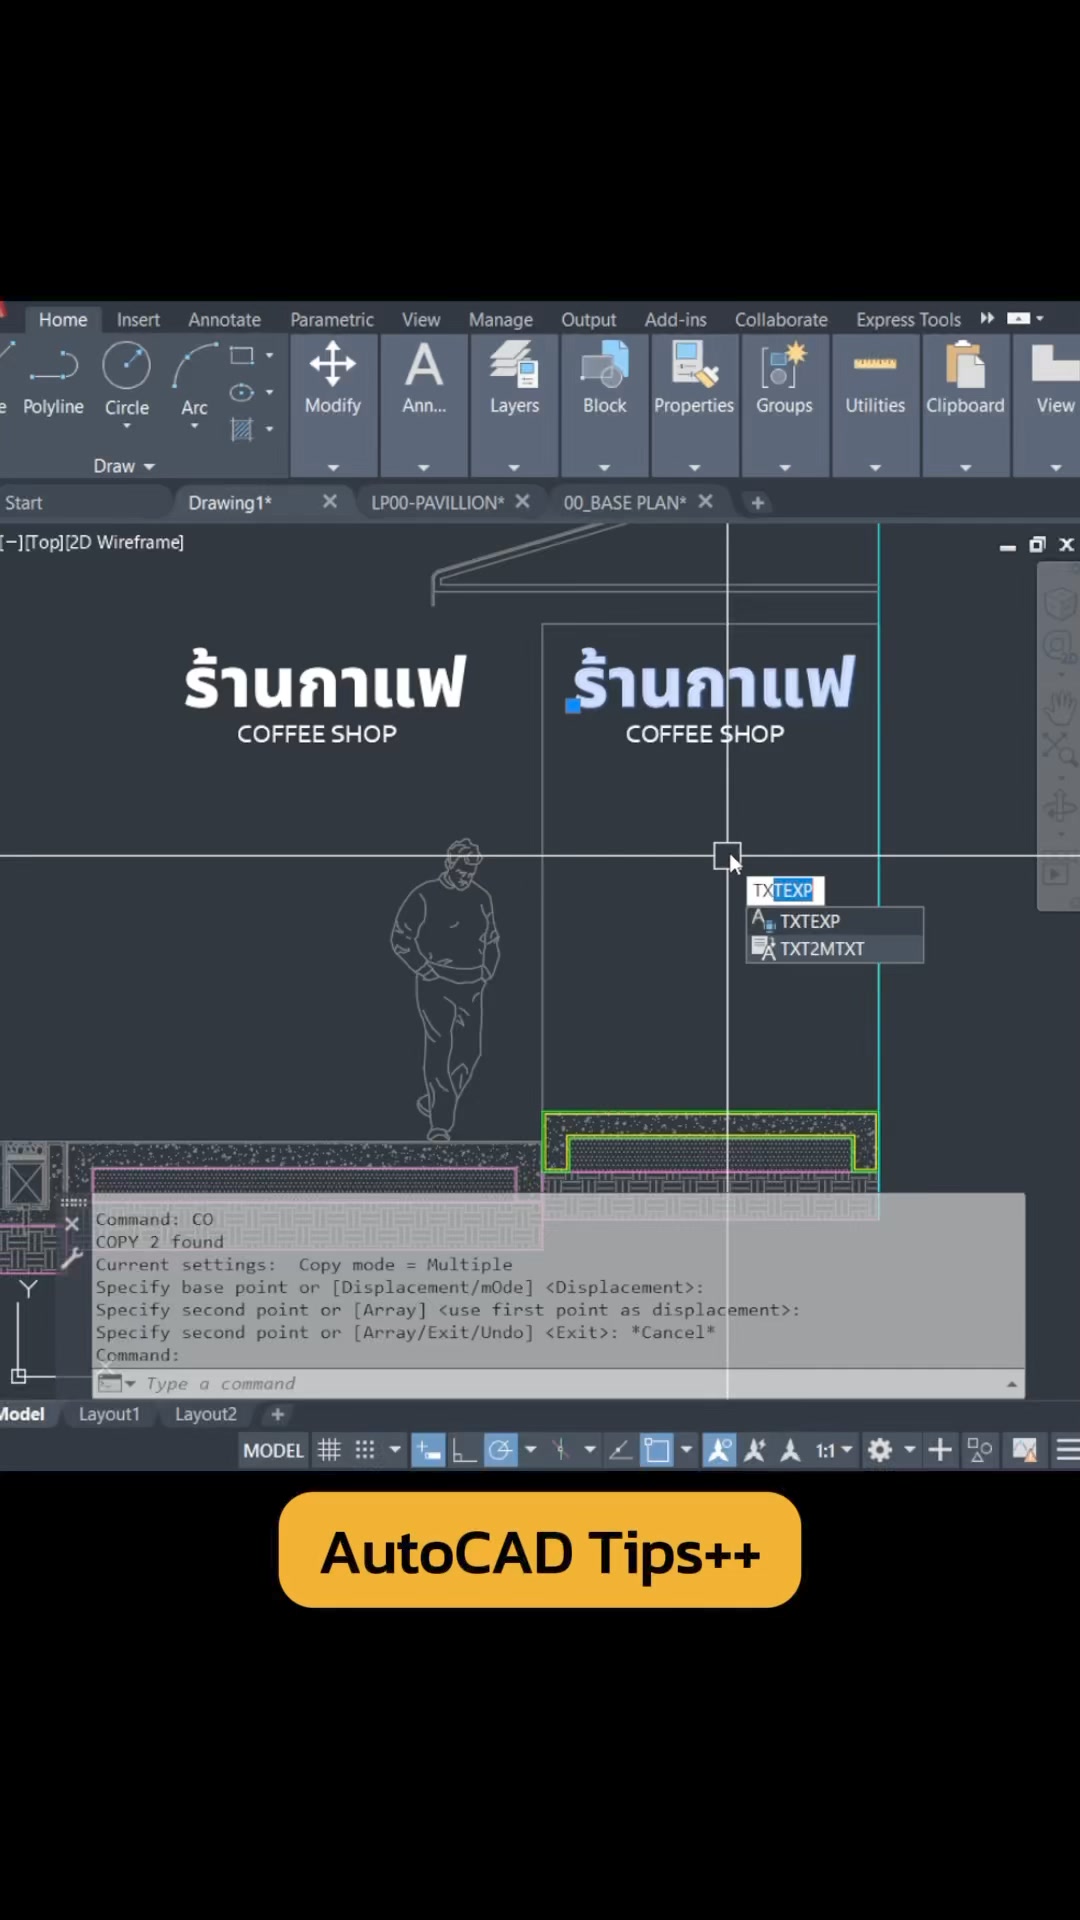Image resolution: width=1080 pixels, height=1920 pixels.
Task: Select the Circle draw tool
Action: tap(127, 378)
